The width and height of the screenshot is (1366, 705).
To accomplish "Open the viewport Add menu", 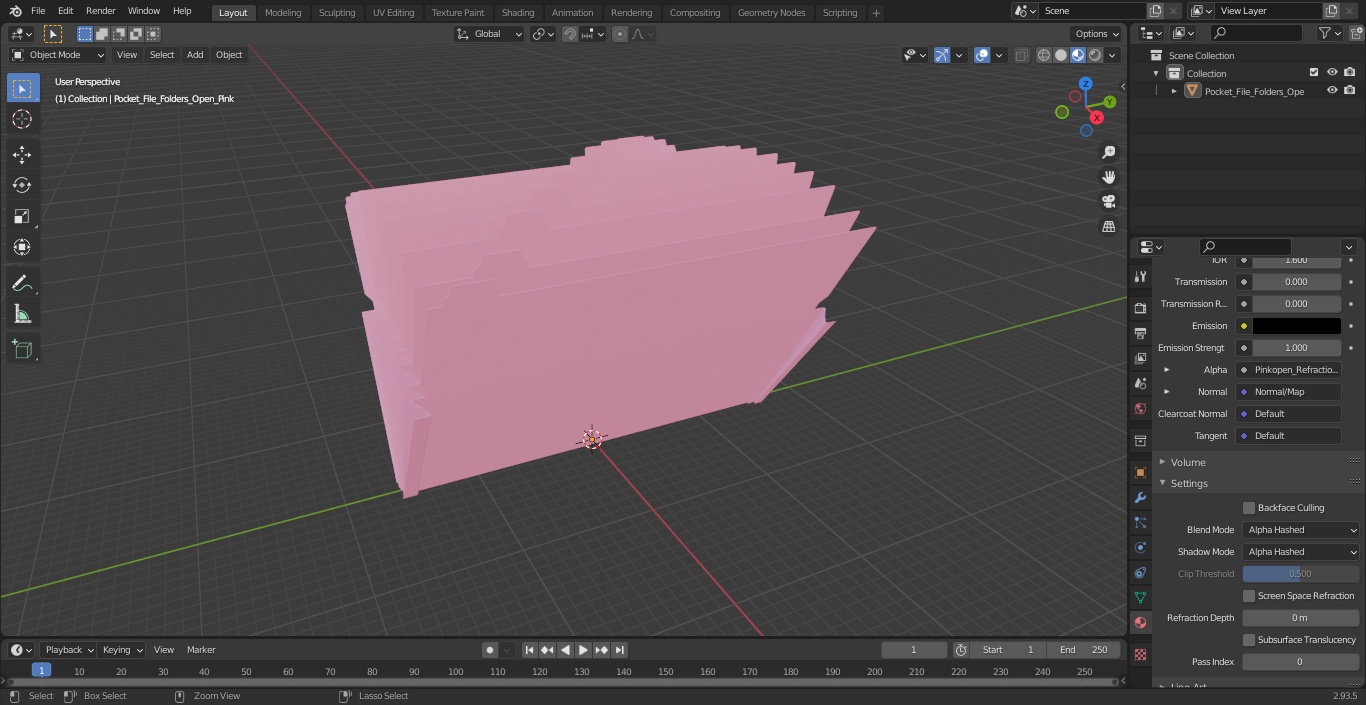I will [x=195, y=55].
